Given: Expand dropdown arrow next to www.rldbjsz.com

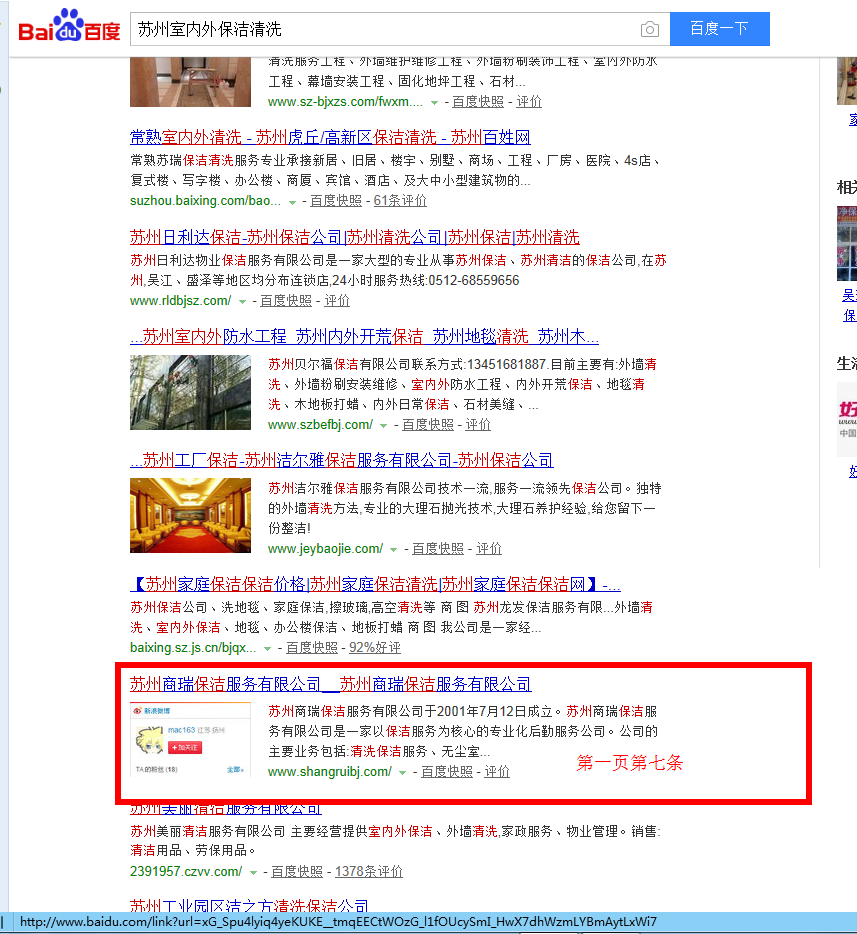Looking at the screenshot, I should click(x=242, y=302).
